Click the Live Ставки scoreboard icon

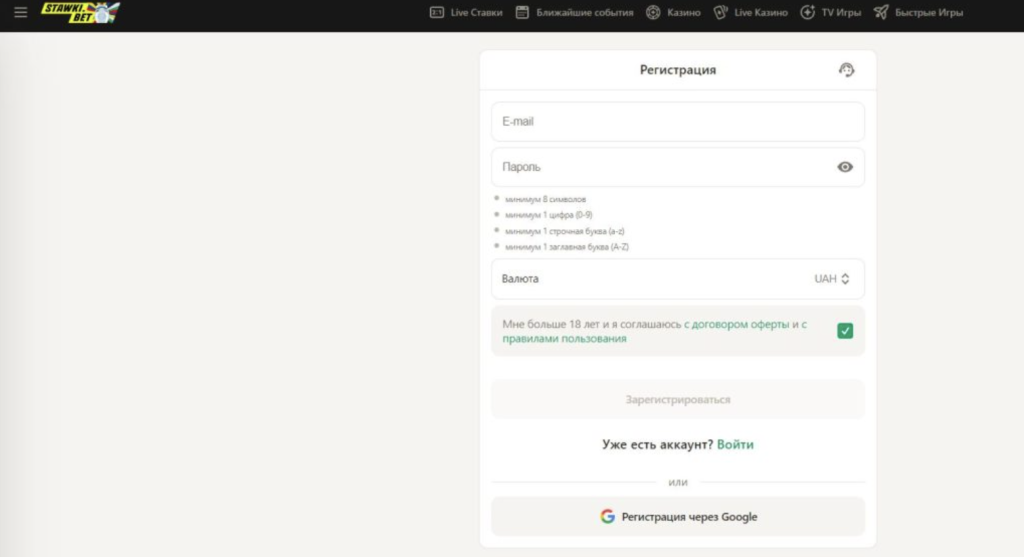437,12
